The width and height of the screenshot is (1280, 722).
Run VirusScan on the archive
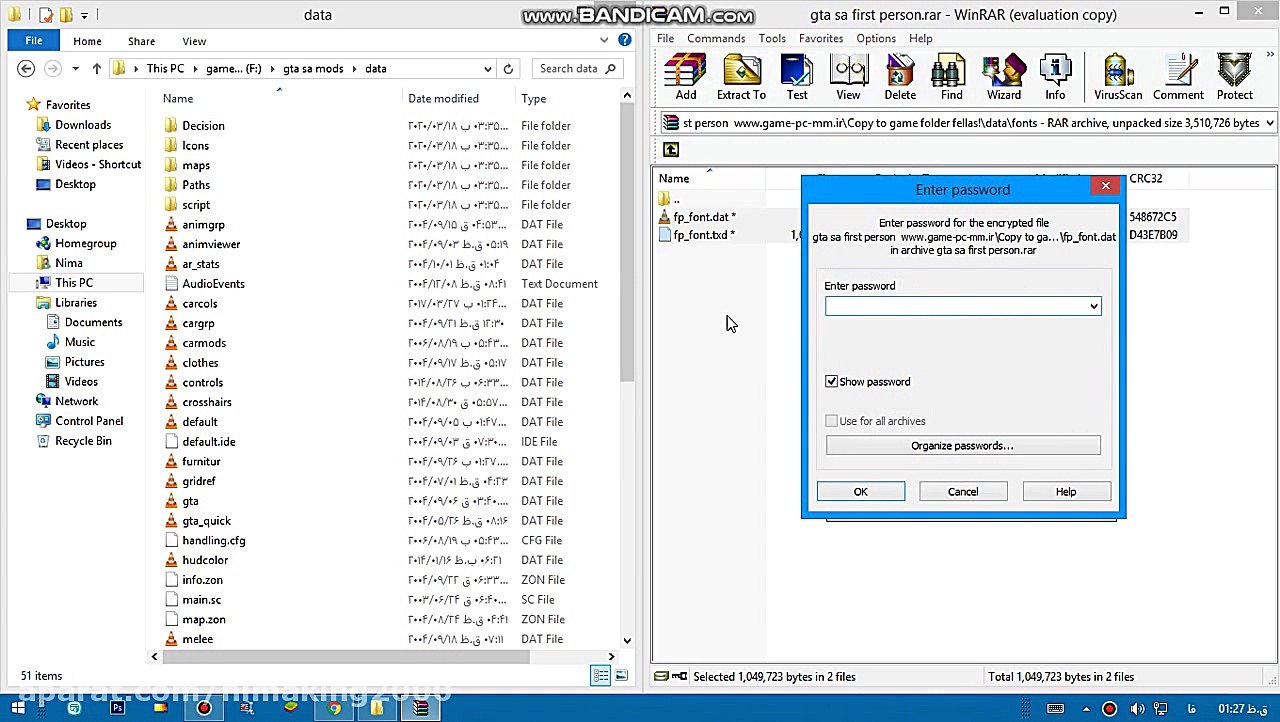(1118, 78)
